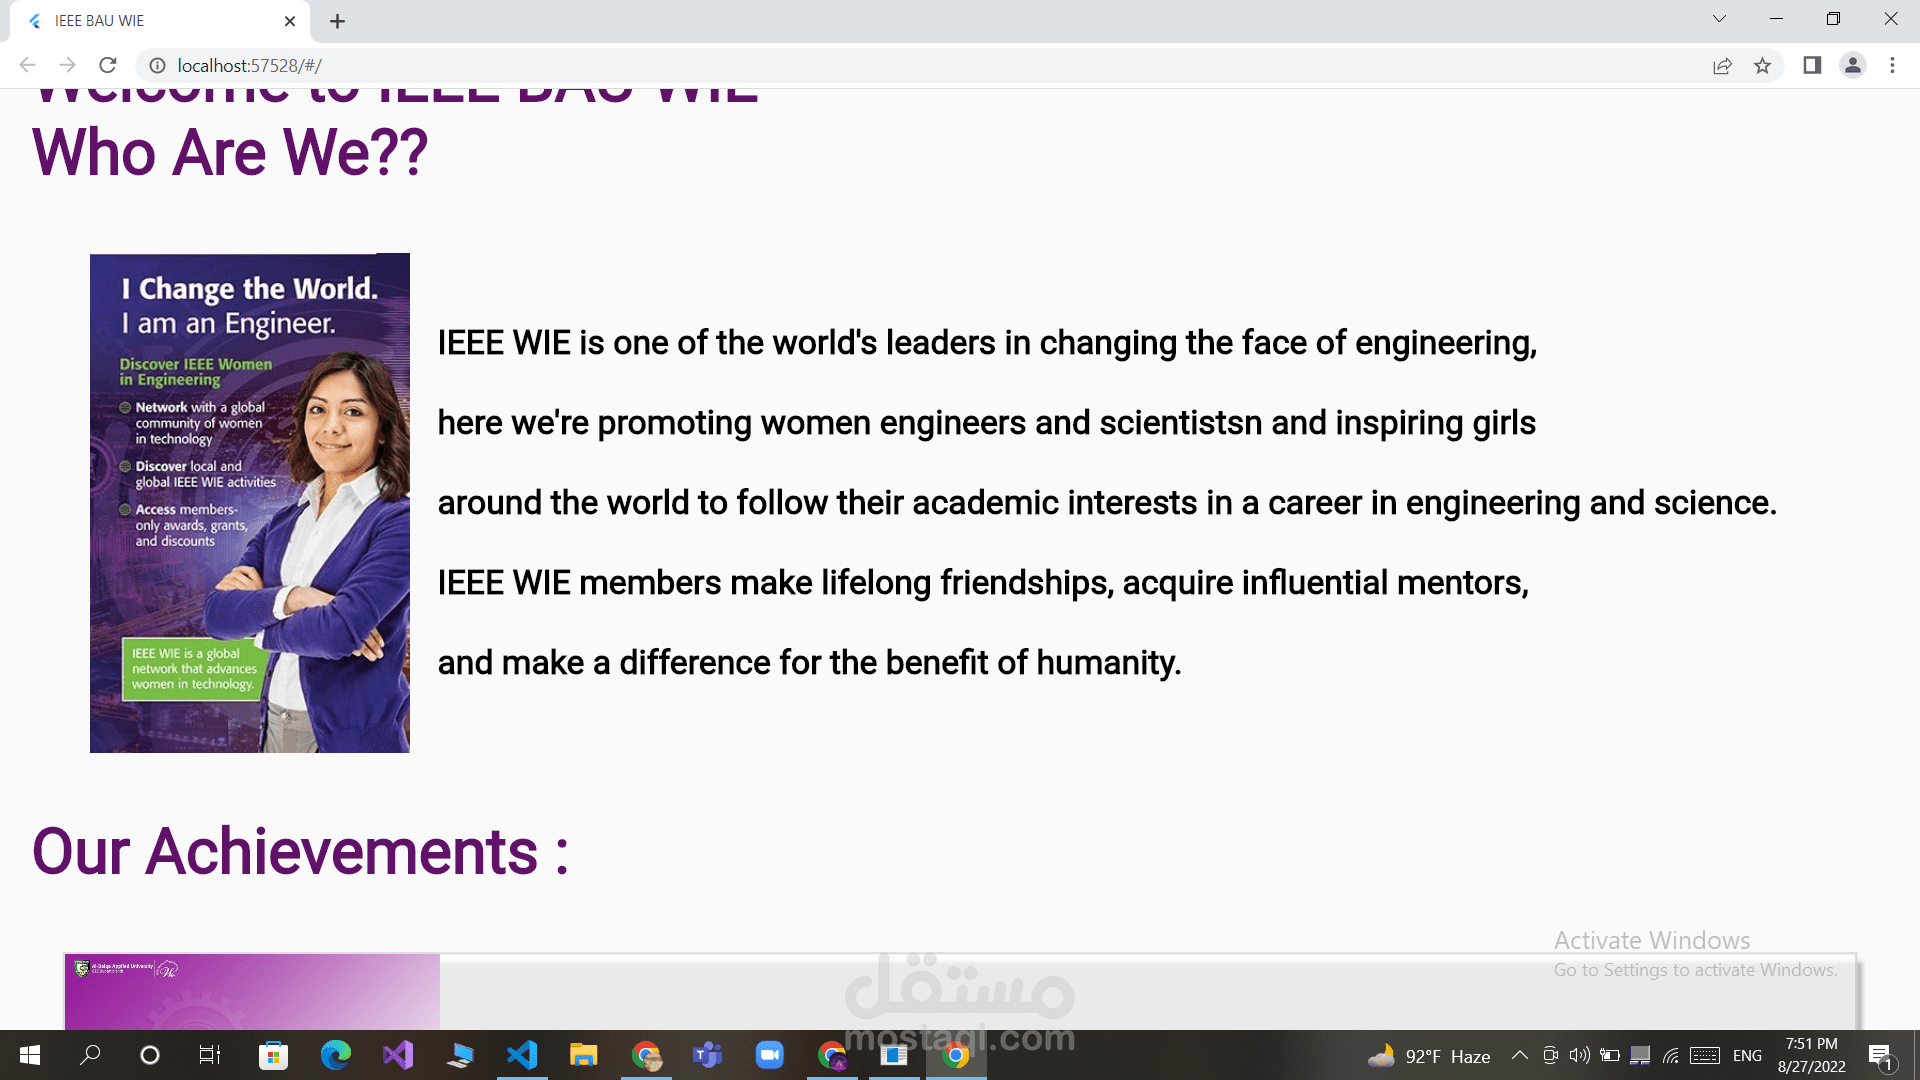Viewport: 1920px width, 1080px height.
Task: Open the Chrome profile avatar menu
Action: pos(1853,65)
